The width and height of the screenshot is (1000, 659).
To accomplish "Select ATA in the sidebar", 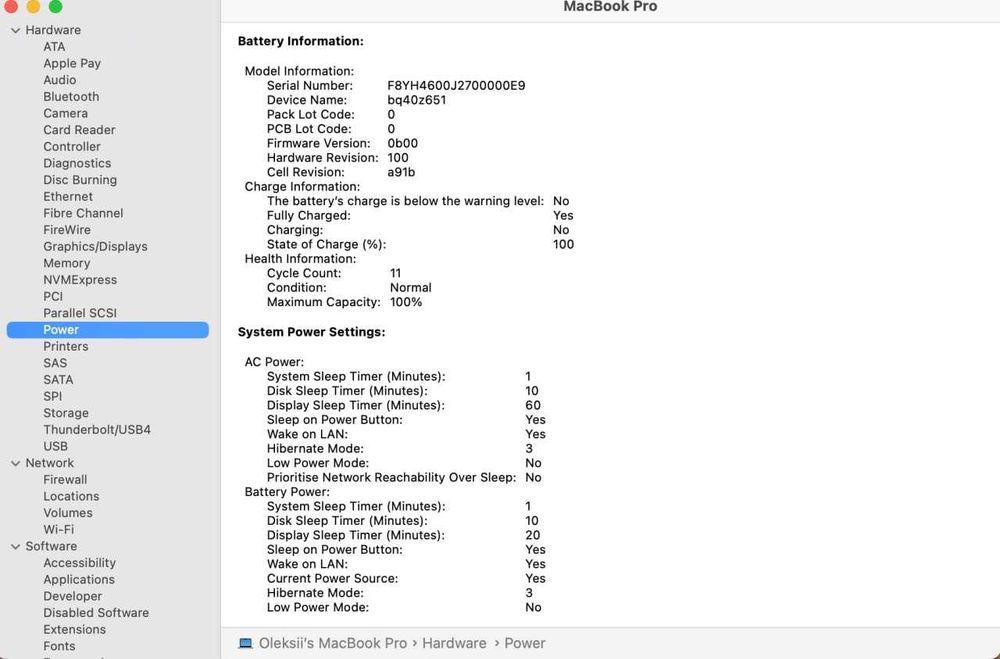I will tap(54, 47).
